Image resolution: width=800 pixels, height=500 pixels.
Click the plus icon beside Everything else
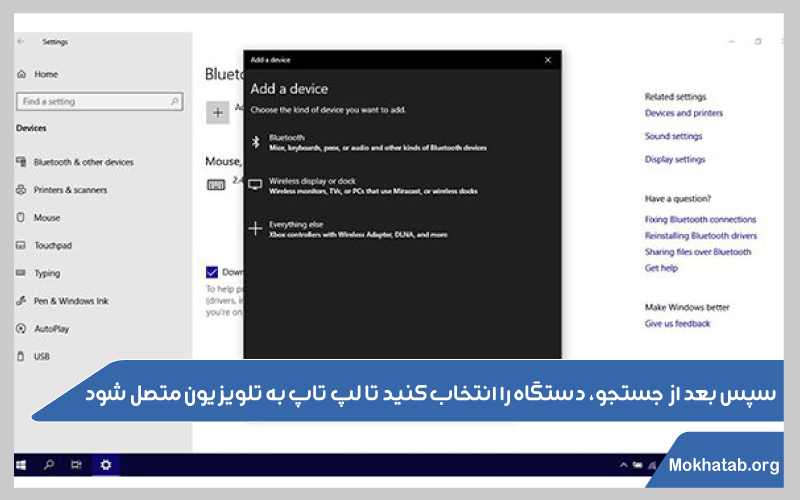tap(255, 228)
